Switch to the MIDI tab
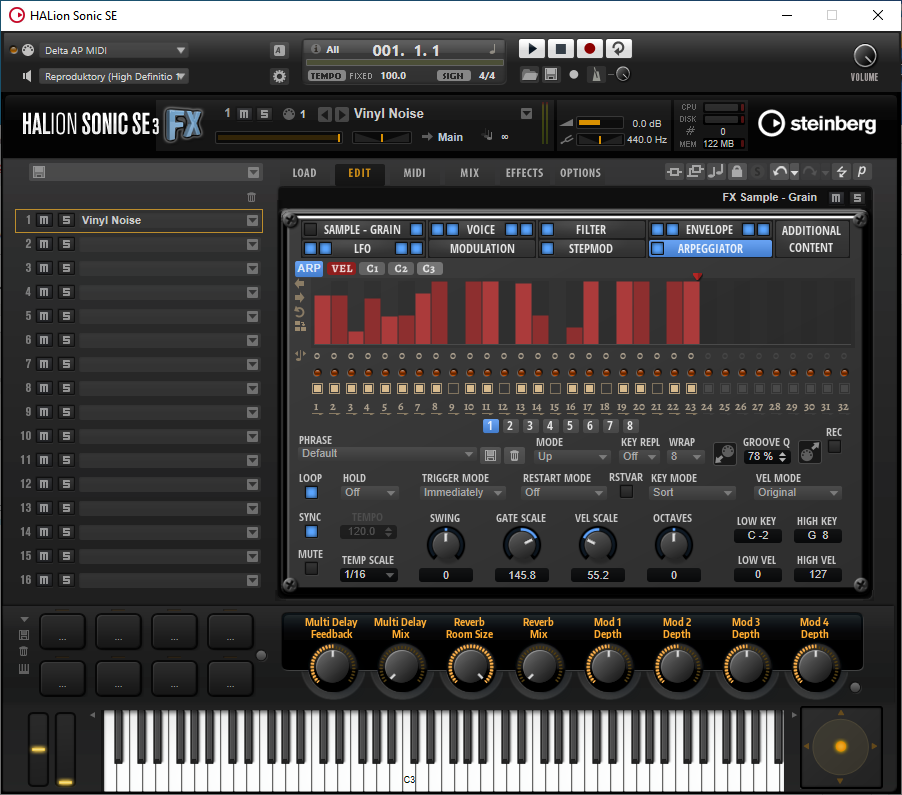This screenshot has width=902, height=795. [x=414, y=173]
